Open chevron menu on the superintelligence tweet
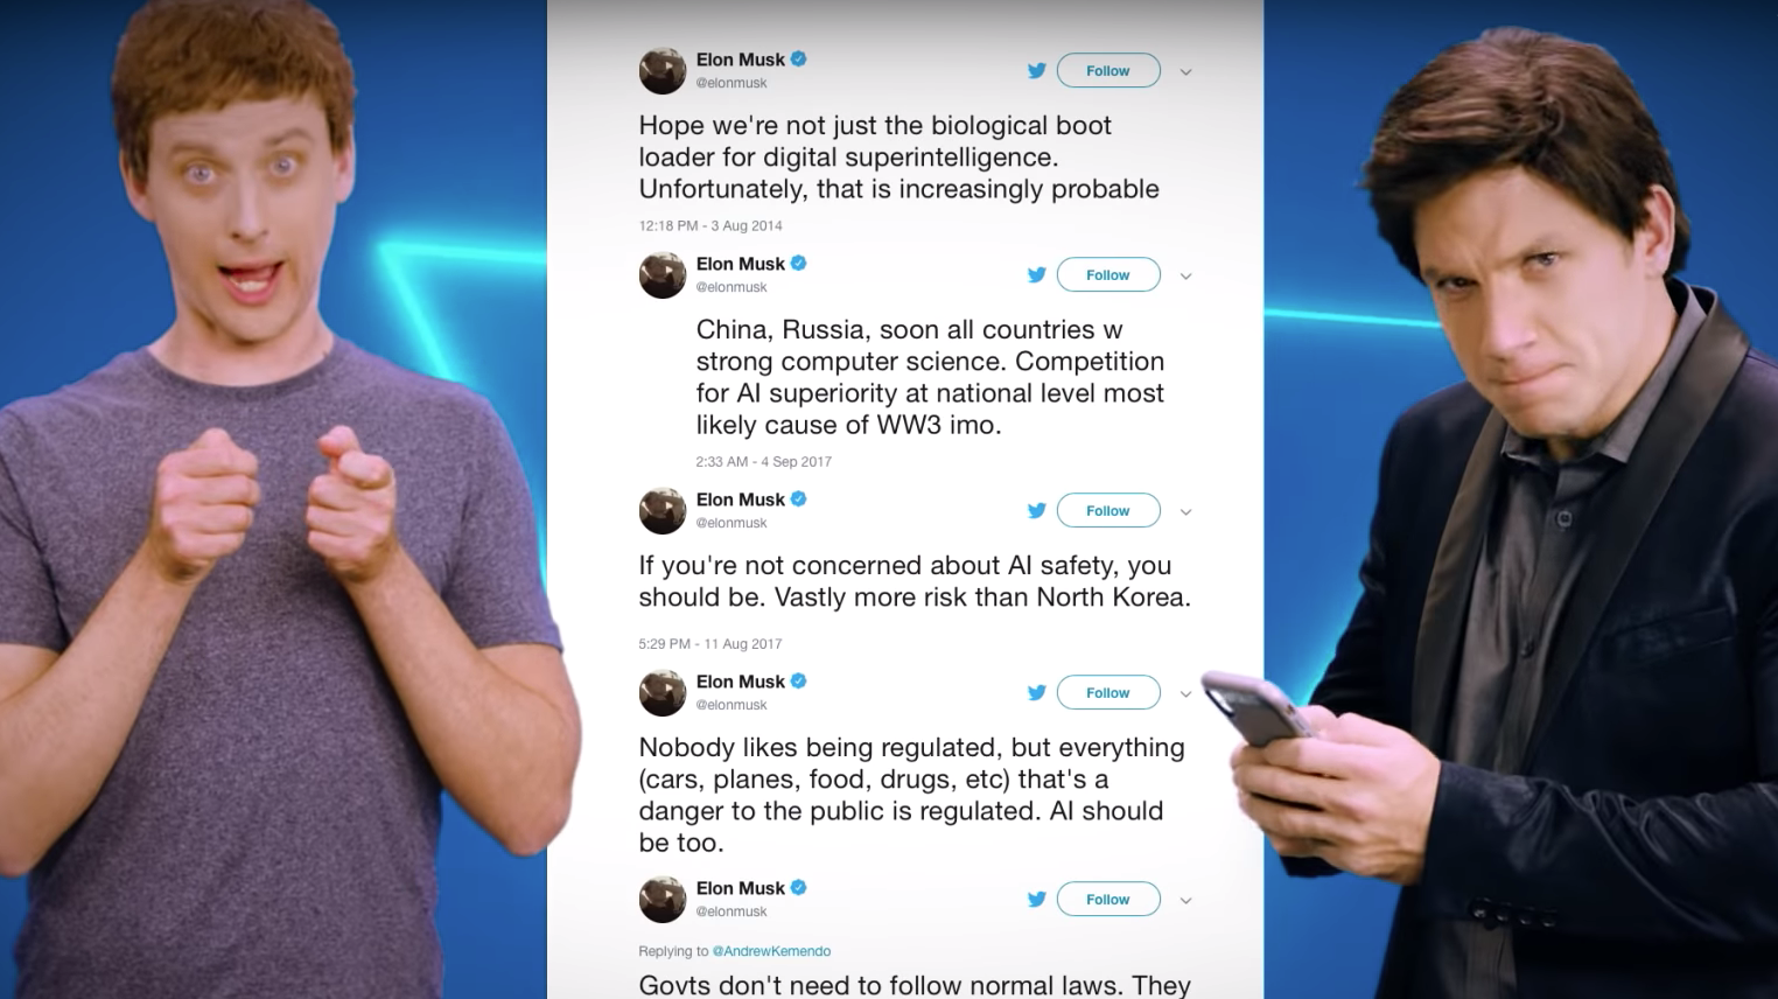Image resolution: width=1778 pixels, height=999 pixels. pos(1185,72)
